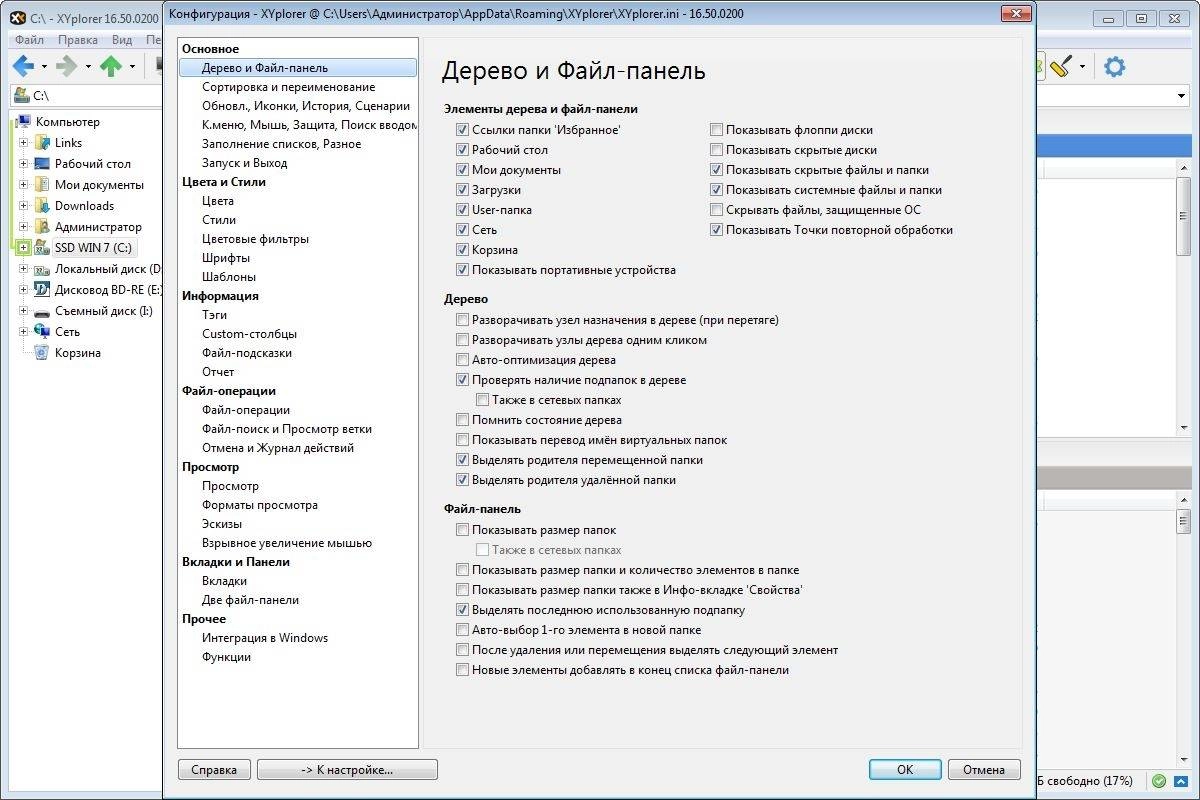
Task: Open configuration via blue gear icon
Action: (1114, 67)
